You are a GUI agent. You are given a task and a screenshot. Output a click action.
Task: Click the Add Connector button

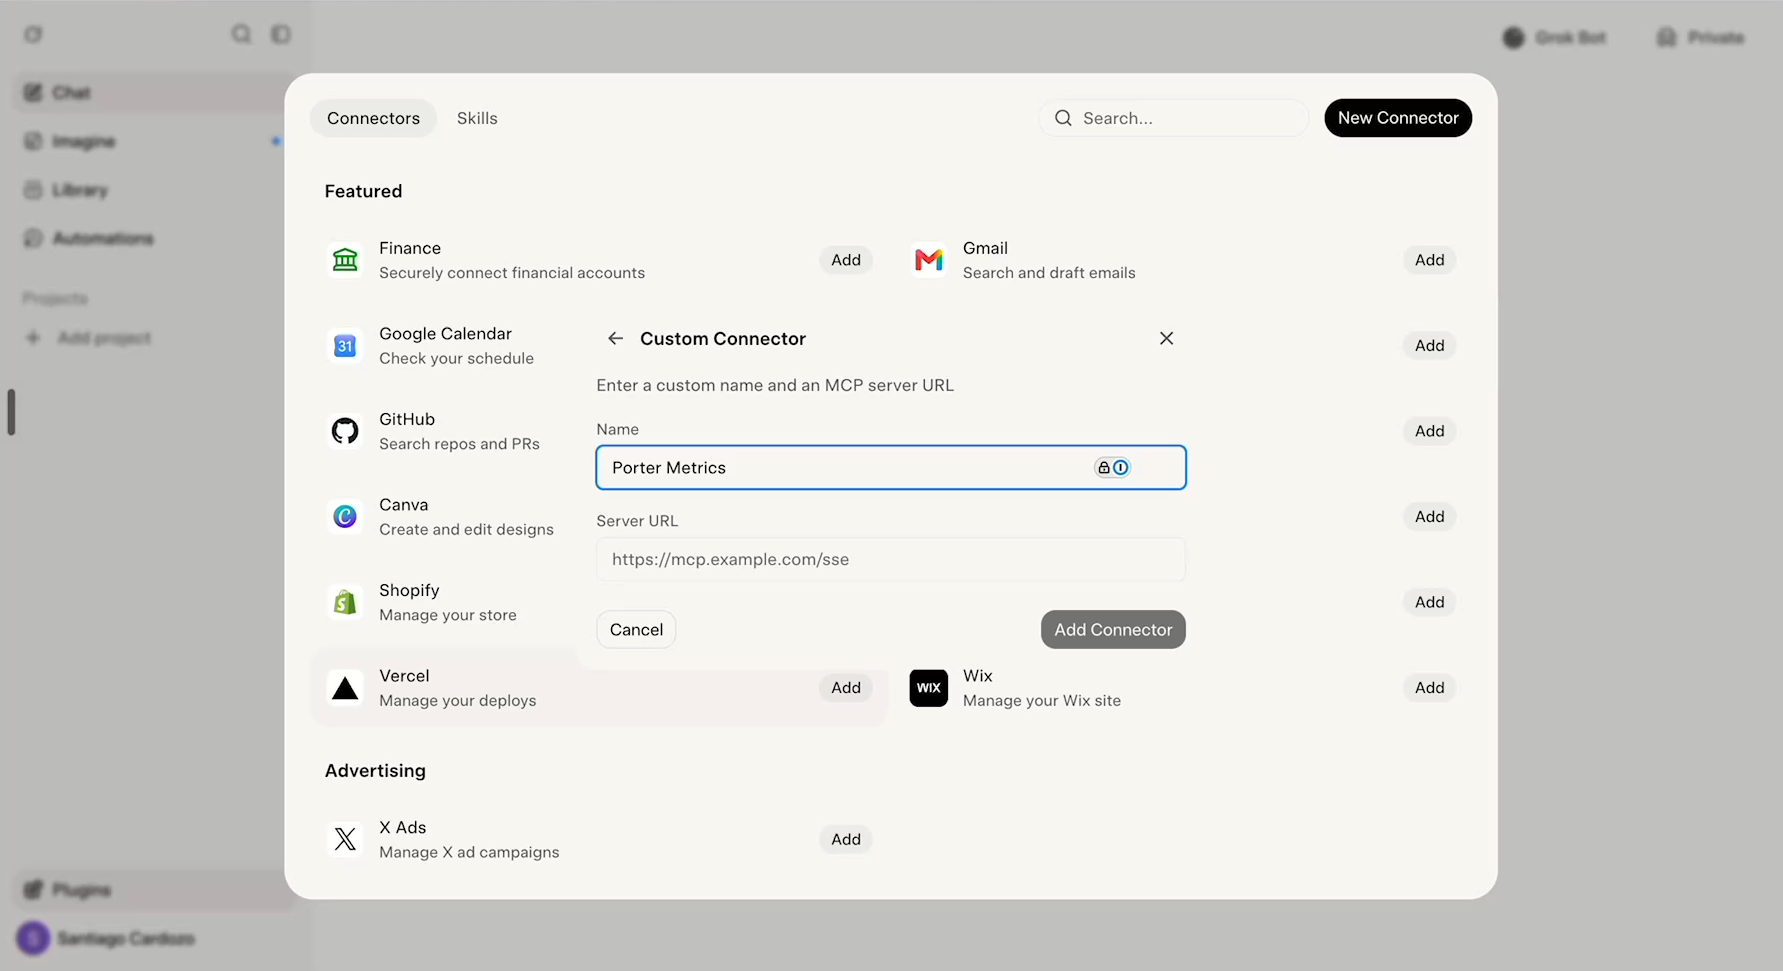click(x=1113, y=630)
